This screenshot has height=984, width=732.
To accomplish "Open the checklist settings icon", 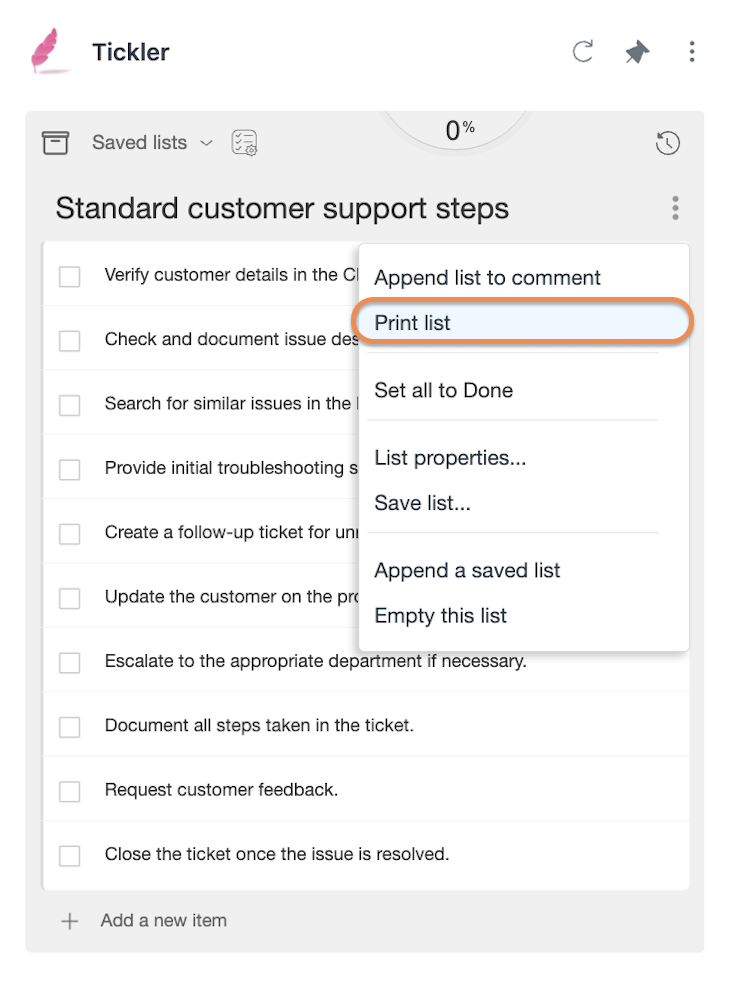I will tap(244, 142).
